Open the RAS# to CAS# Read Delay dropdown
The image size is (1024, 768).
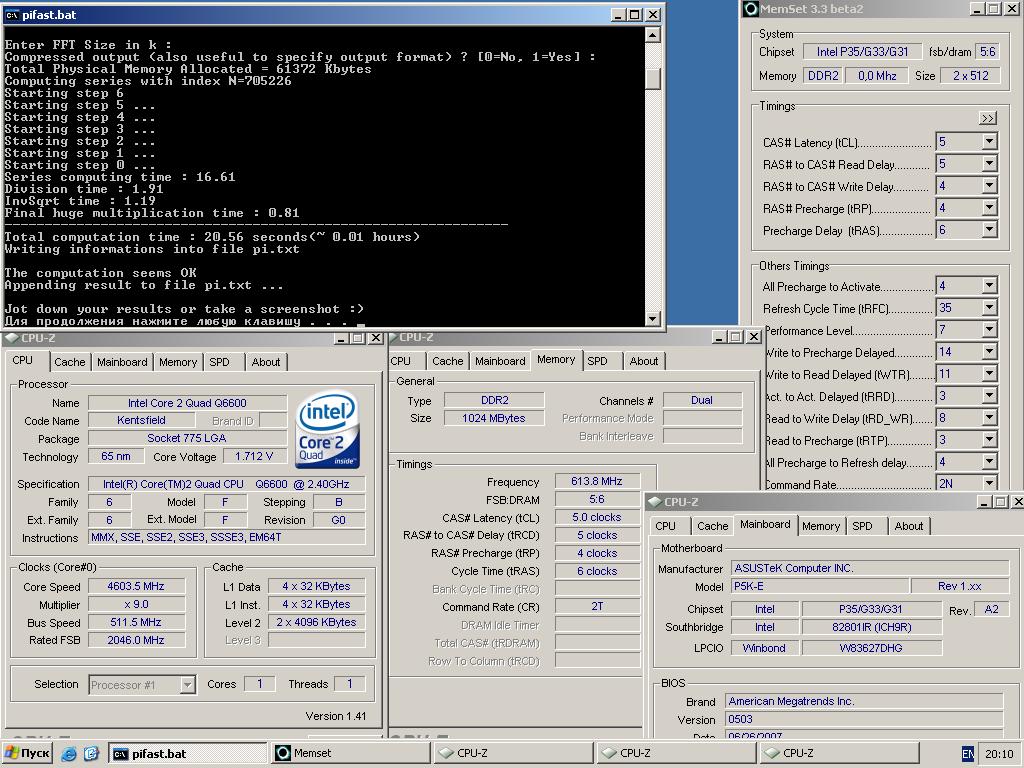click(989, 164)
